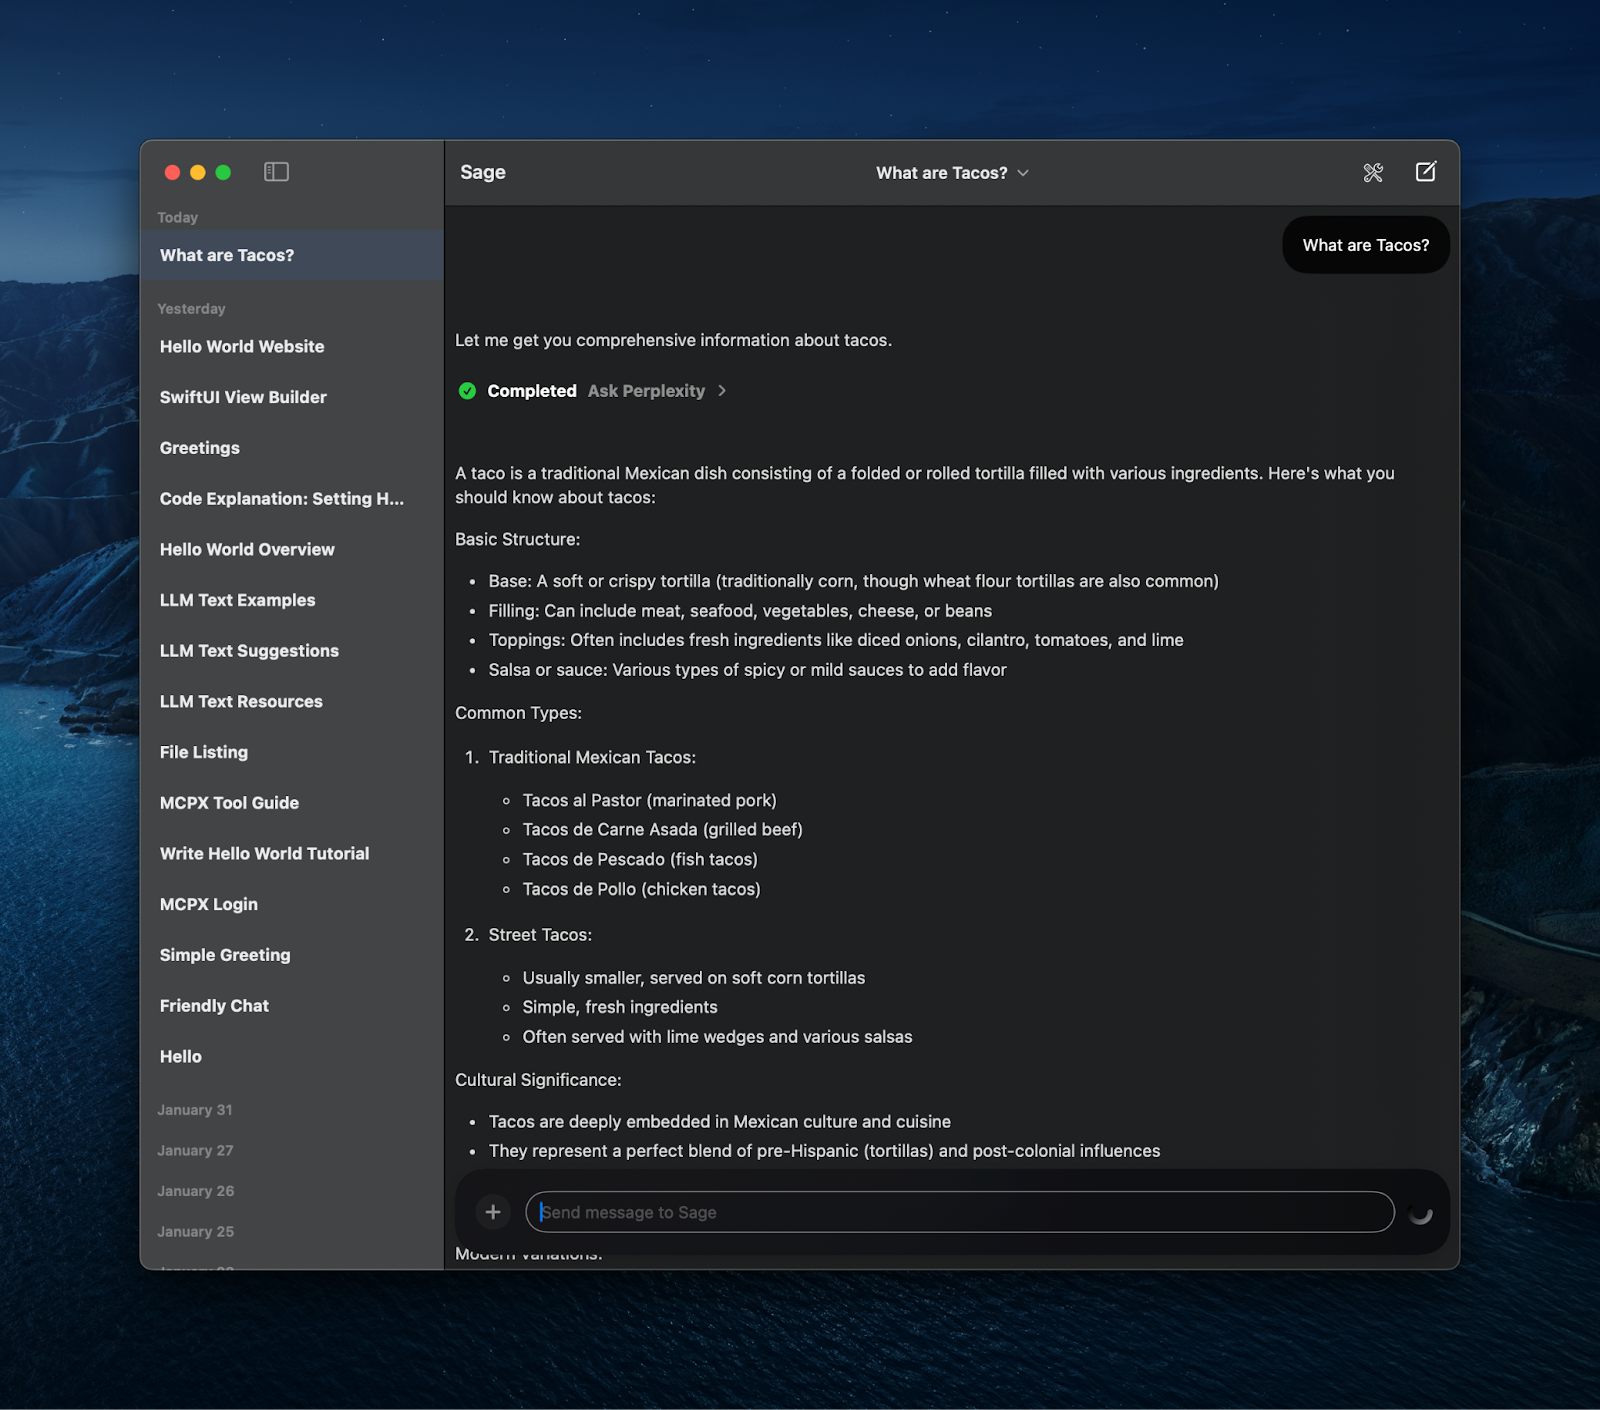The width and height of the screenshot is (1600, 1410).
Task: Maximize the Sage window
Action: (x=223, y=172)
